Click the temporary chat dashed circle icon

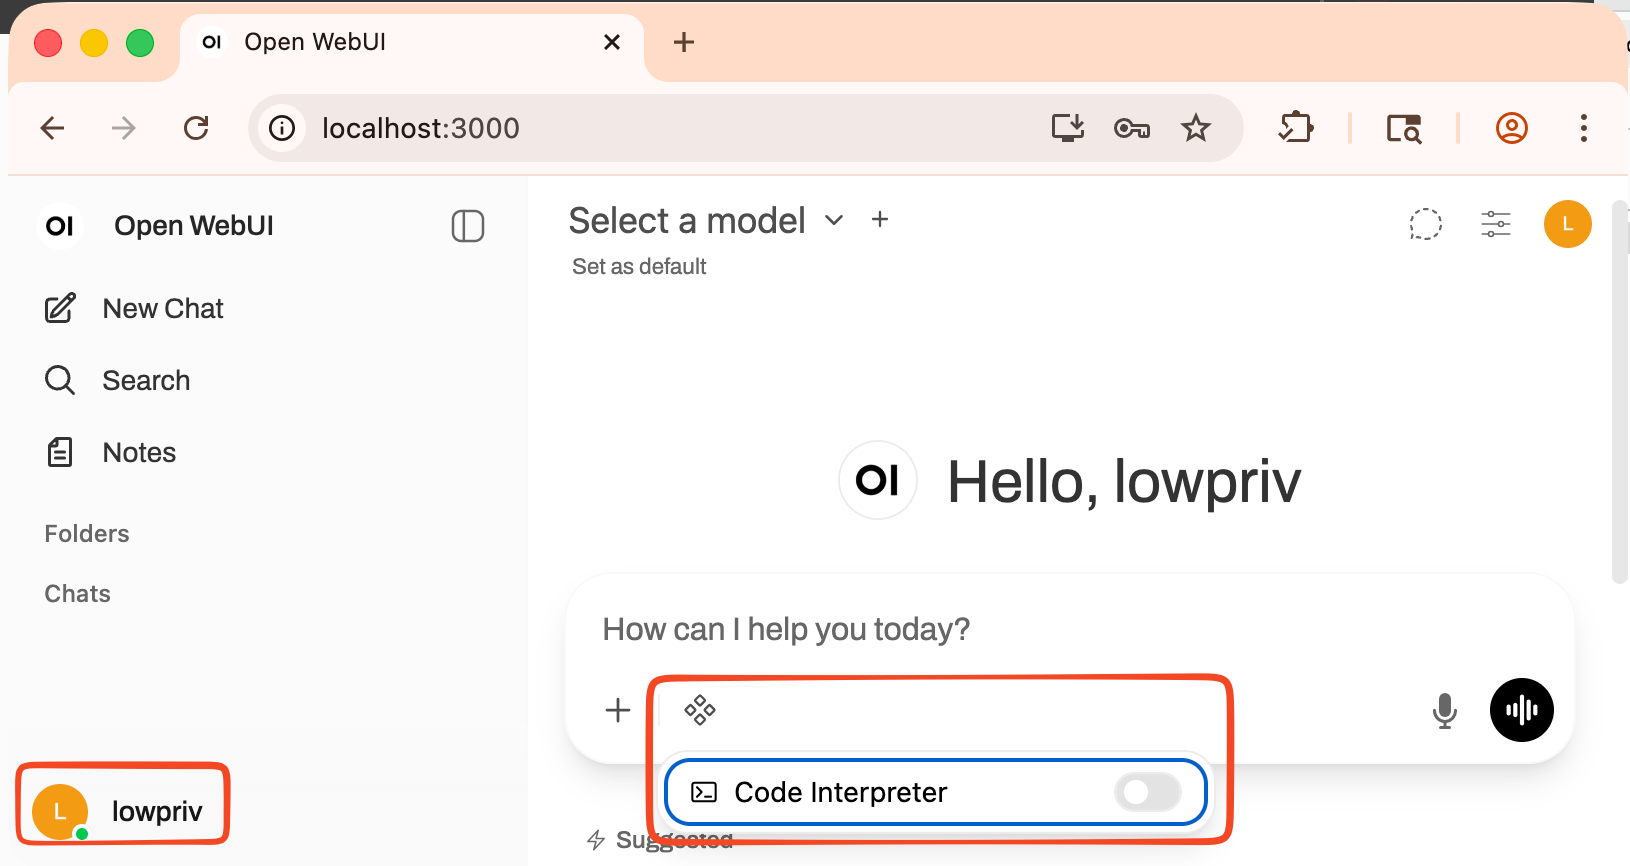tap(1425, 224)
